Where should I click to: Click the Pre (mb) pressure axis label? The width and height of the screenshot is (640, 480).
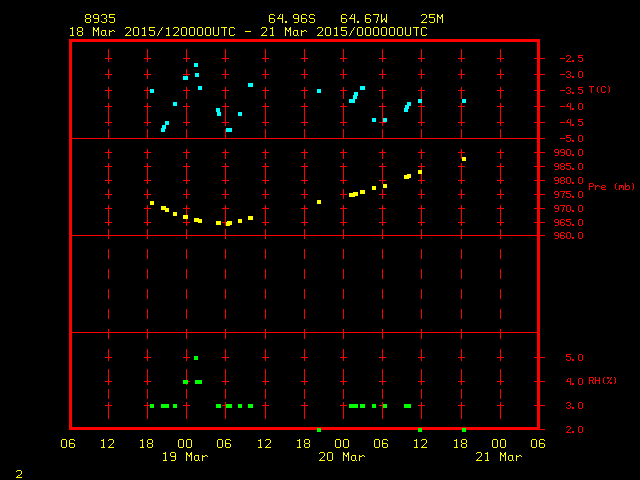[611, 187]
